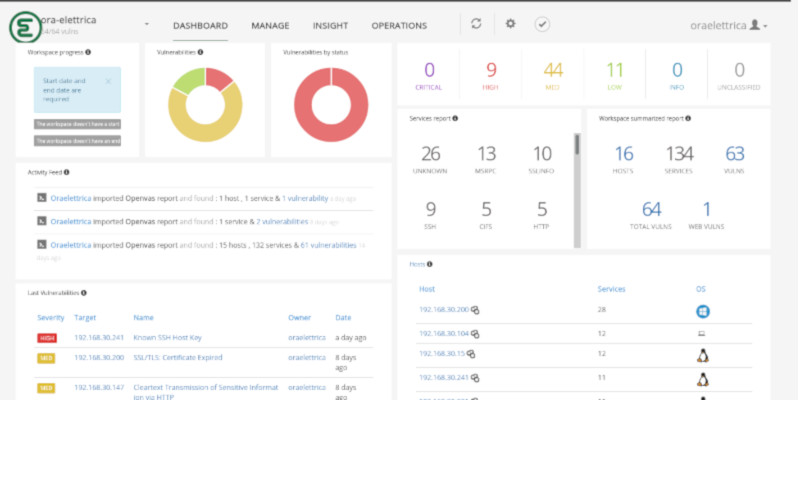Click the checkmark circle icon in the top bar
Viewport: 800px width, 488px height.
click(542, 24)
